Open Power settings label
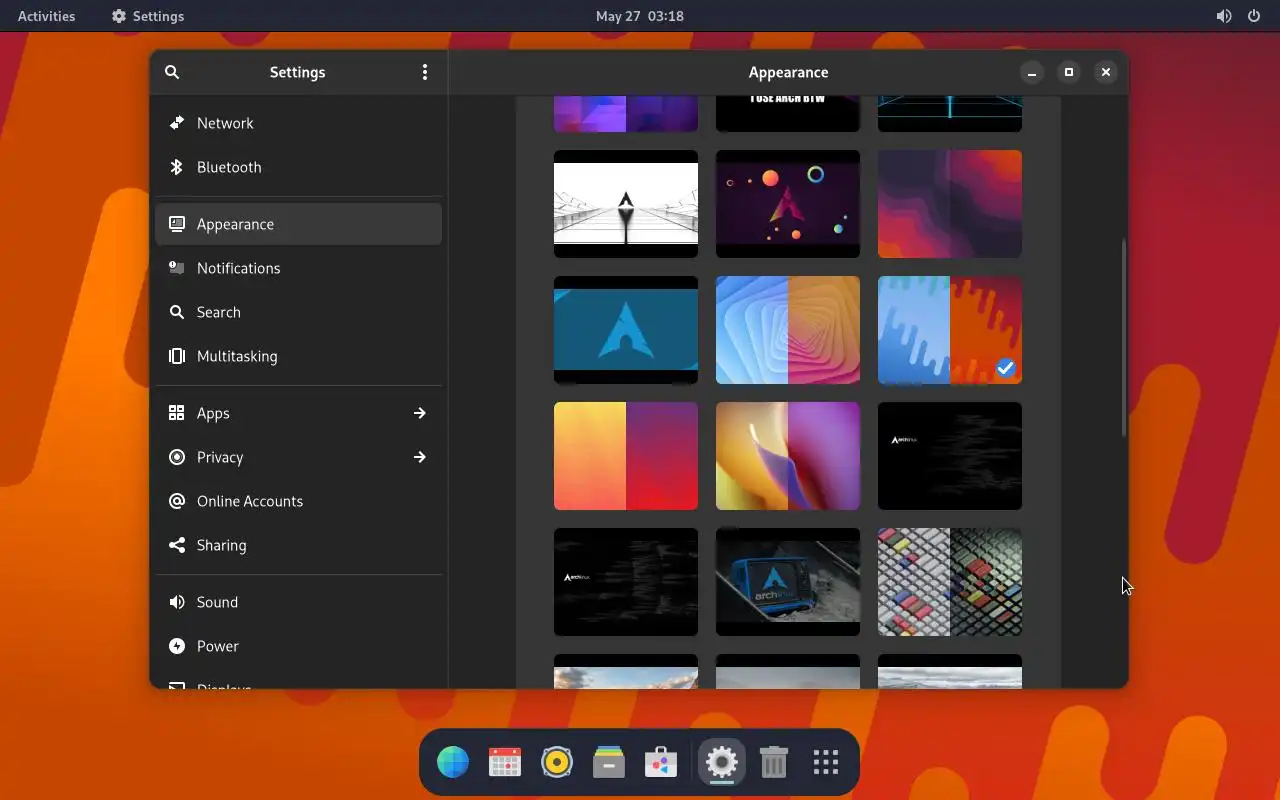The width and height of the screenshot is (1280, 800). pyautogui.click(x=218, y=646)
